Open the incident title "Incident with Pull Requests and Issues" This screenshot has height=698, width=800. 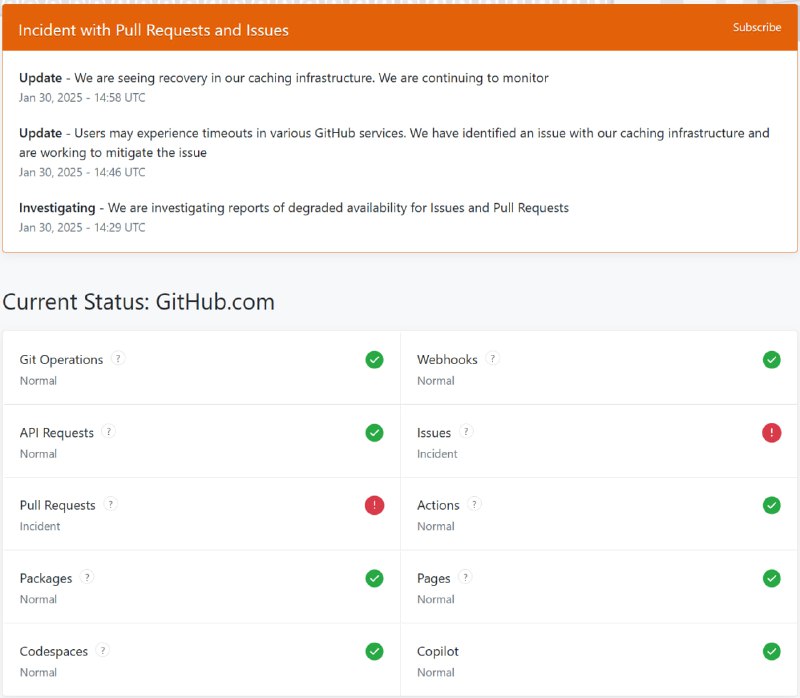coord(154,30)
